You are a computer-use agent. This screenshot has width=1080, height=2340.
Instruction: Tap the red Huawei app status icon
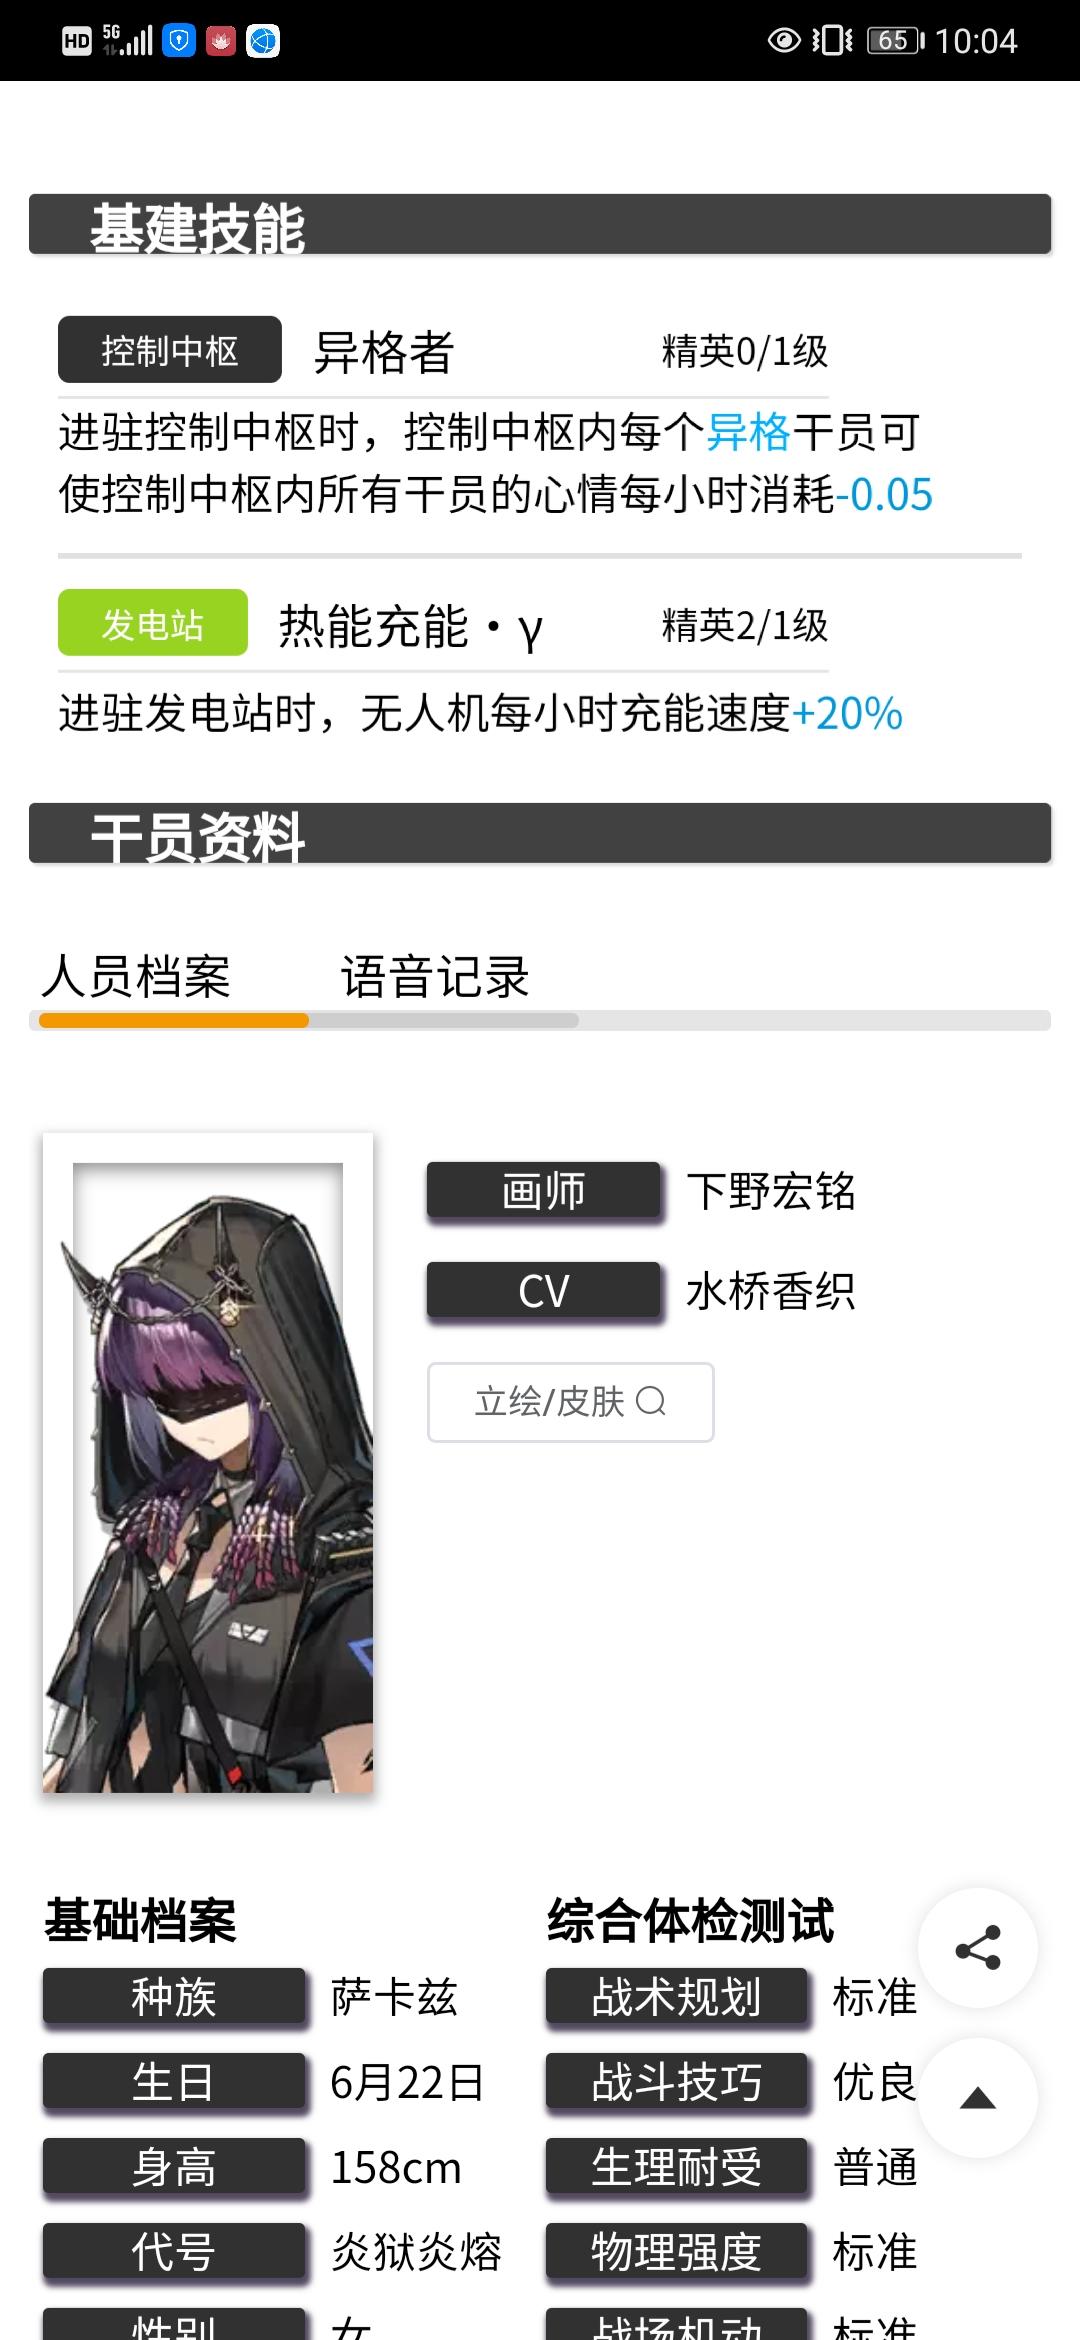[x=221, y=41]
